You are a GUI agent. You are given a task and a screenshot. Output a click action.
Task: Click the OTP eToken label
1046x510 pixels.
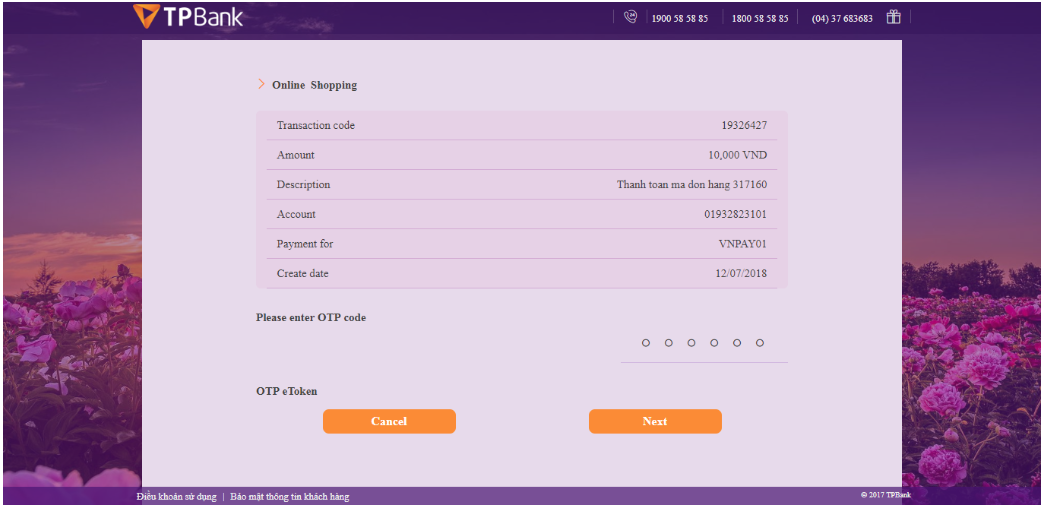(x=287, y=391)
